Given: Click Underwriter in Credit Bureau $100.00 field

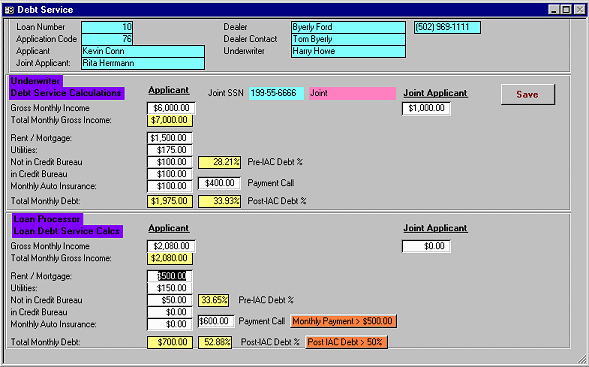Looking at the screenshot, I should tap(170, 174).
